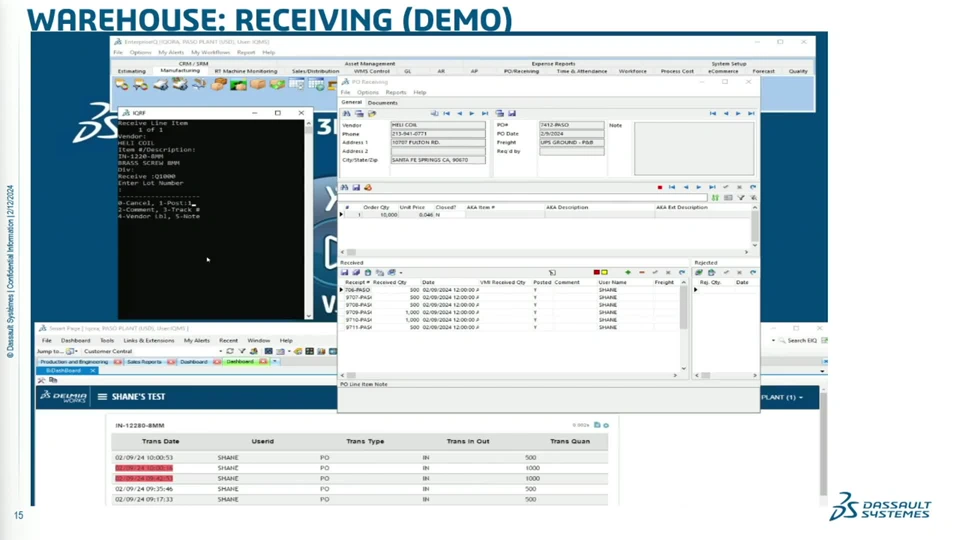The width and height of the screenshot is (960, 540).
Task: Click Trans Date column header in dashboard
Action: click(160, 441)
